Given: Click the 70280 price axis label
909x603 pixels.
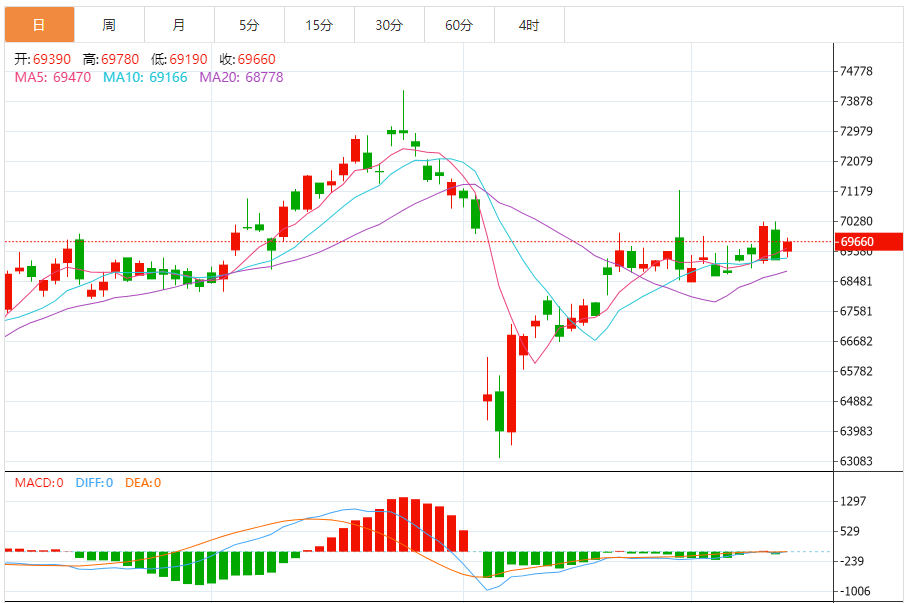Looking at the screenshot, I should point(856,221).
